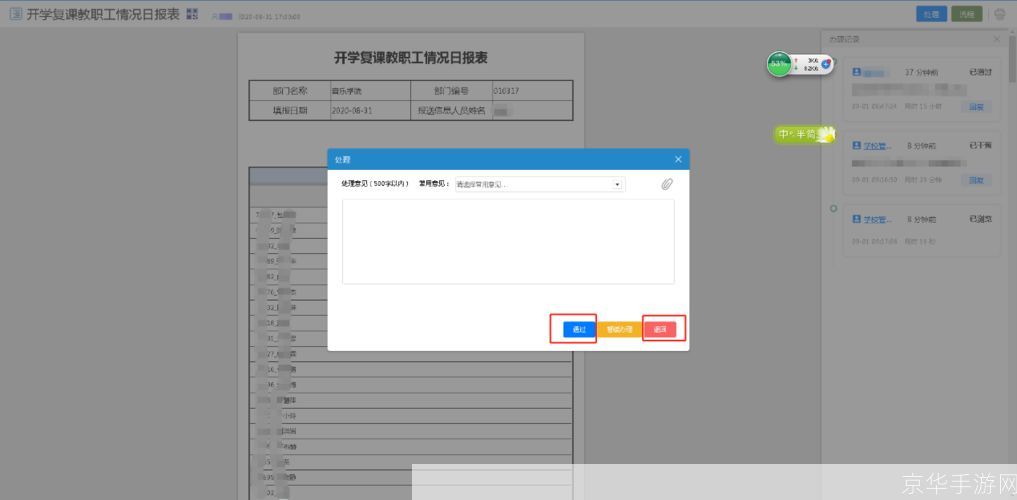Click the 开学复课教职工情况日报表 document heading
Viewport: 1017px width, 500px height.
(411, 58)
